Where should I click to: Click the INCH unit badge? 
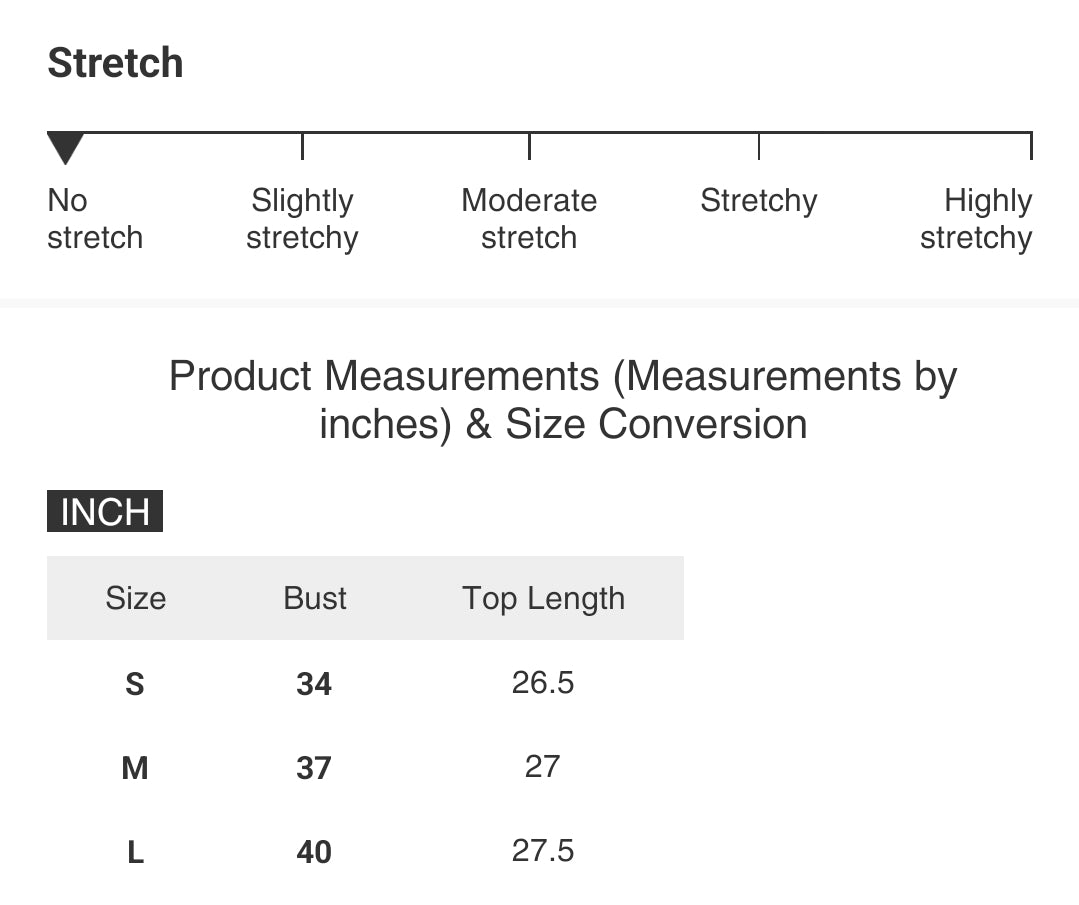105,511
